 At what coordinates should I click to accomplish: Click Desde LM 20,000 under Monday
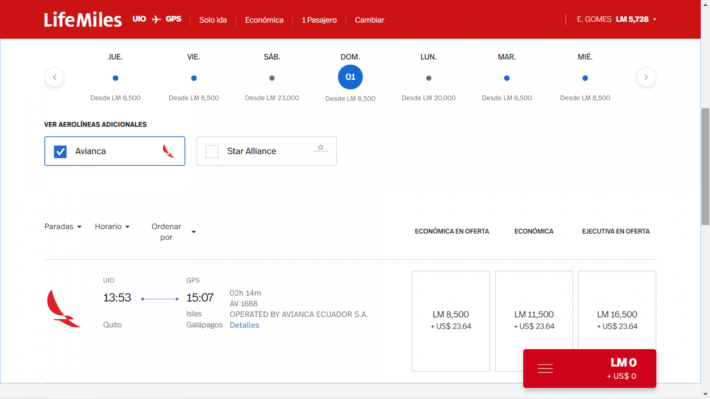click(428, 98)
